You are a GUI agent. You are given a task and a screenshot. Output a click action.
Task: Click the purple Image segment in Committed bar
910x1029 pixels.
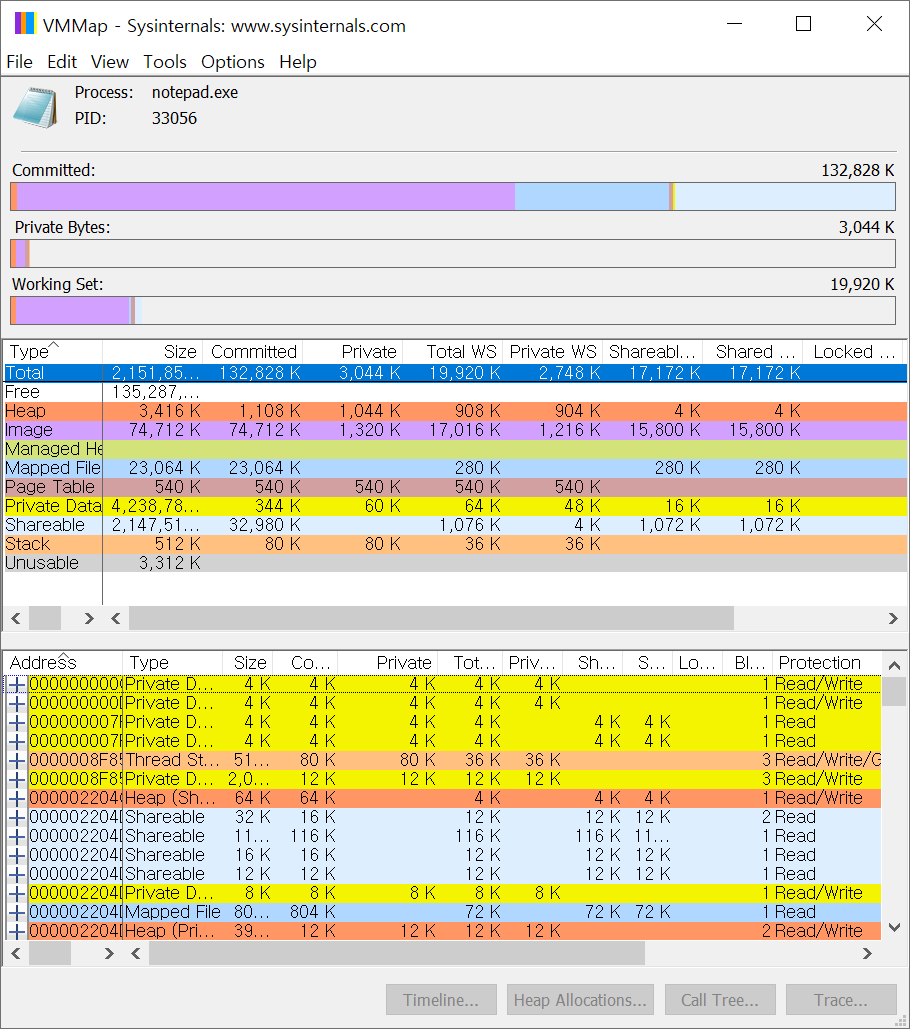point(266,197)
